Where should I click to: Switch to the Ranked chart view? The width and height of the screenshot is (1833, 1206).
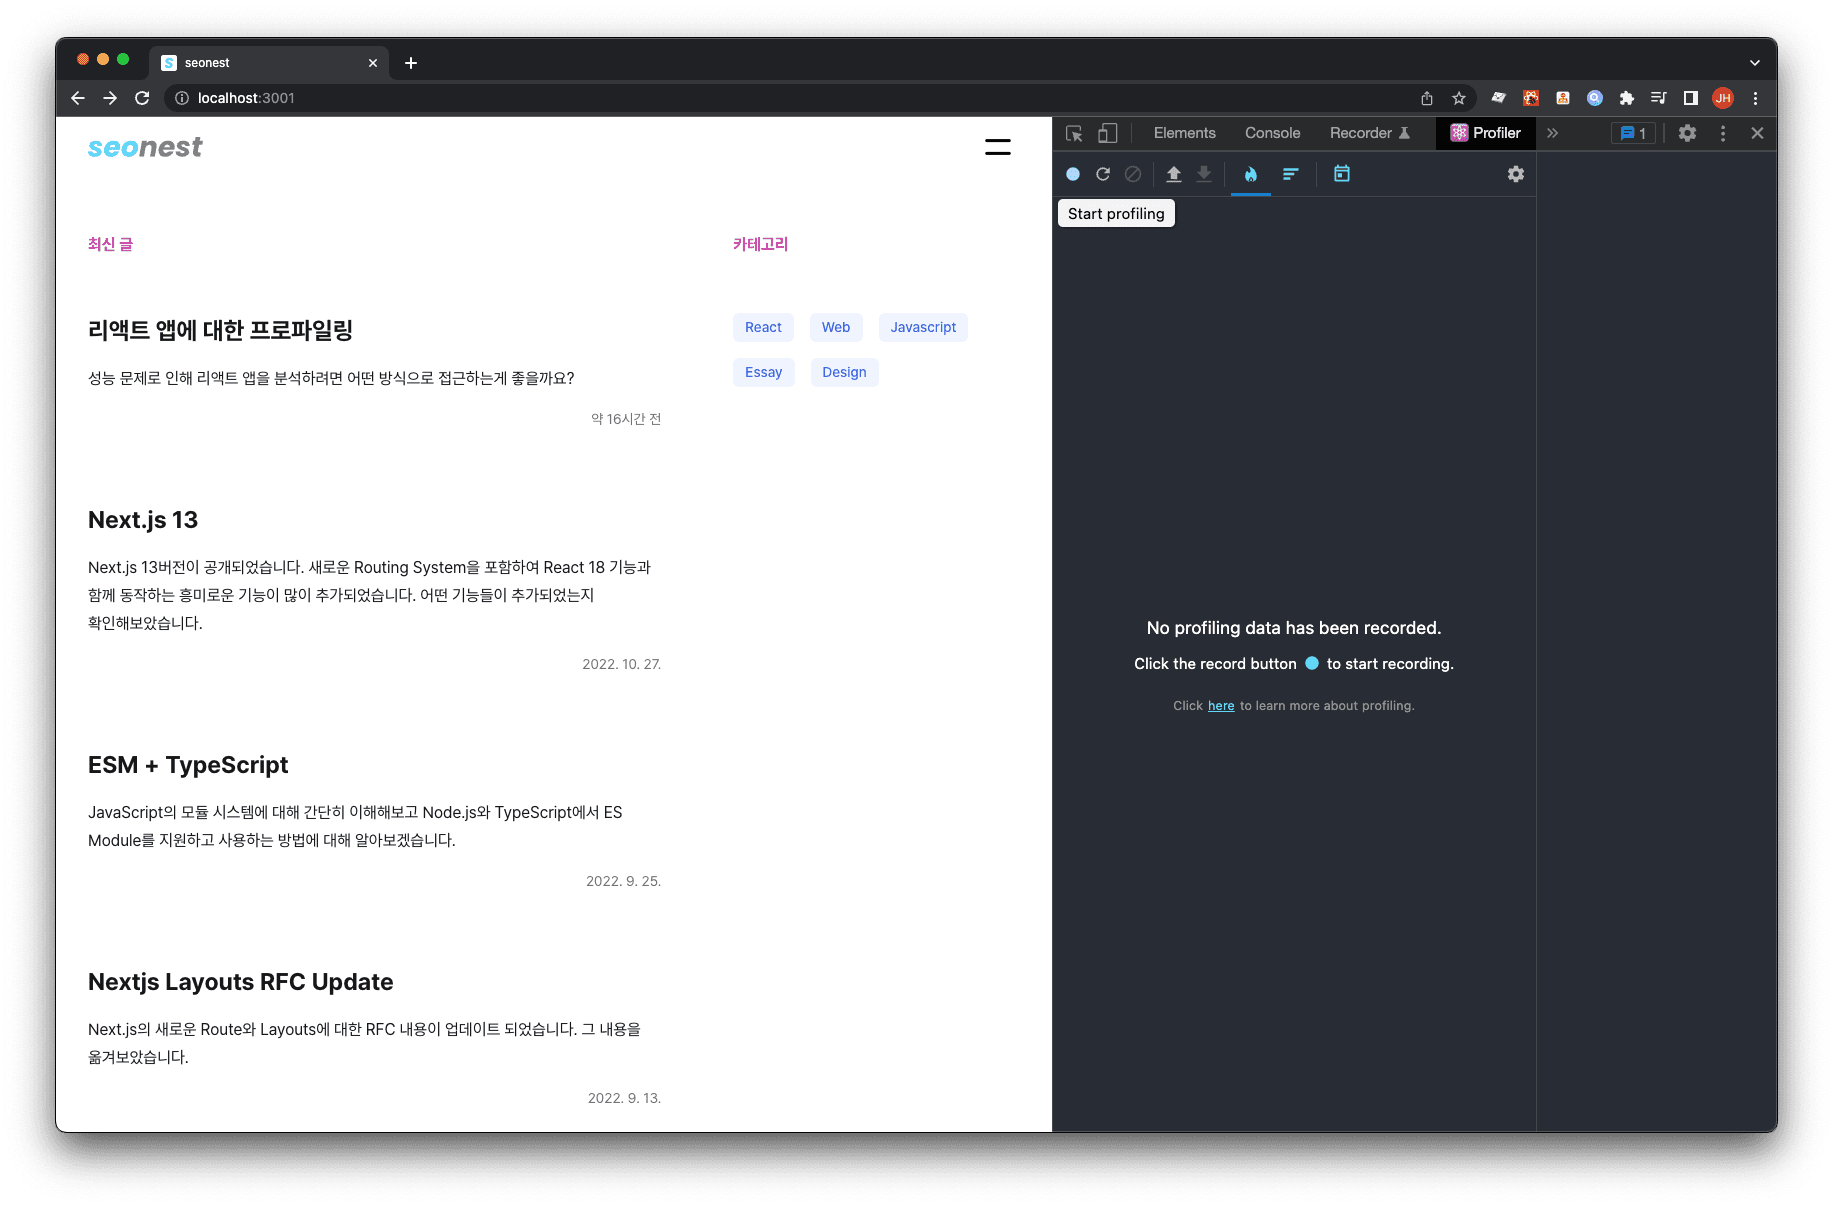point(1291,174)
